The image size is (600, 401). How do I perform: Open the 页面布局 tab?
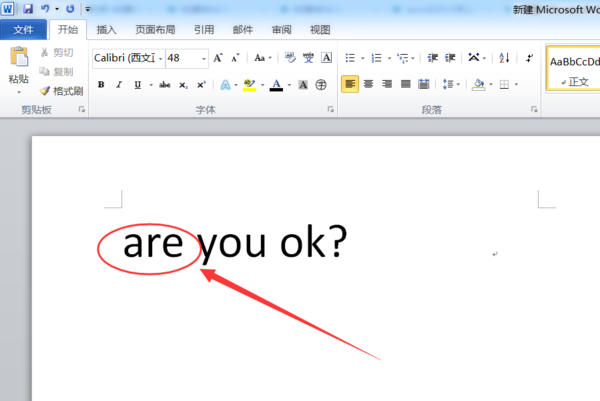click(x=155, y=30)
